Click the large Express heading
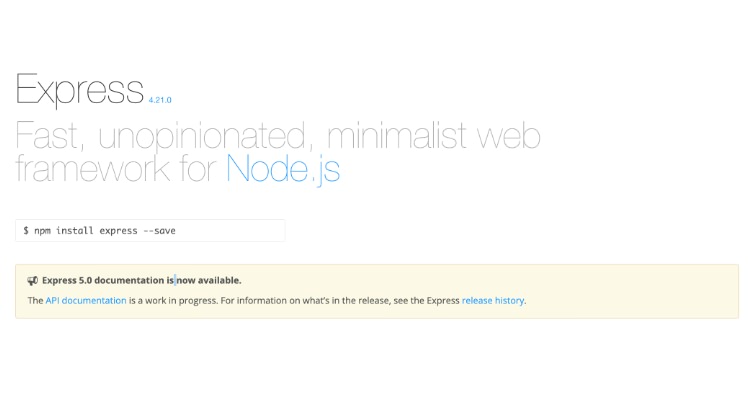This screenshot has width=750, height=400. (x=80, y=89)
